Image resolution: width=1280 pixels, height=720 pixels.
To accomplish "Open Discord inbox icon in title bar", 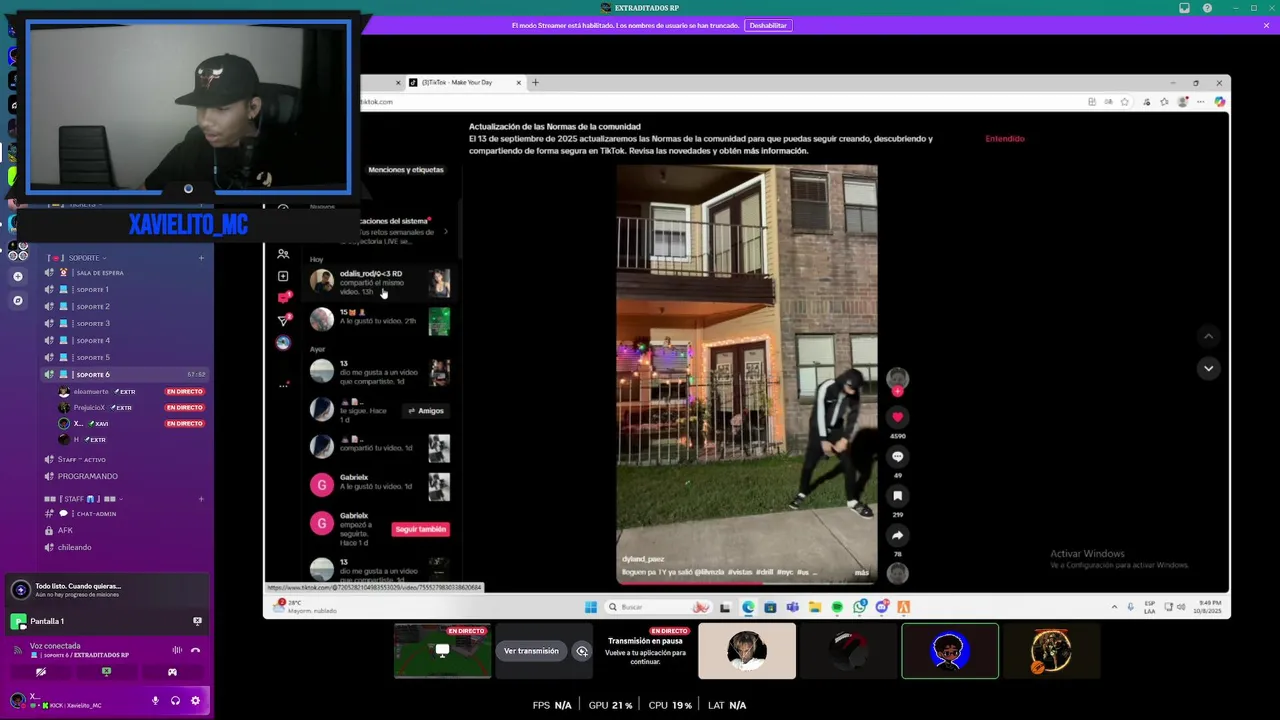I will point(1184,8).
